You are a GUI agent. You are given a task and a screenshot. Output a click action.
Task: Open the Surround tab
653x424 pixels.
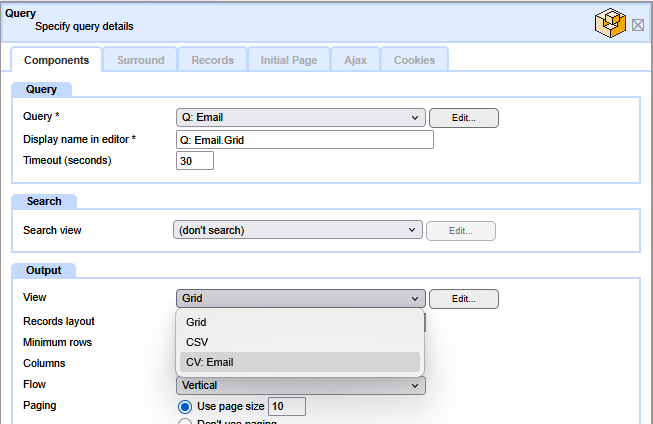tap(140, 60)
